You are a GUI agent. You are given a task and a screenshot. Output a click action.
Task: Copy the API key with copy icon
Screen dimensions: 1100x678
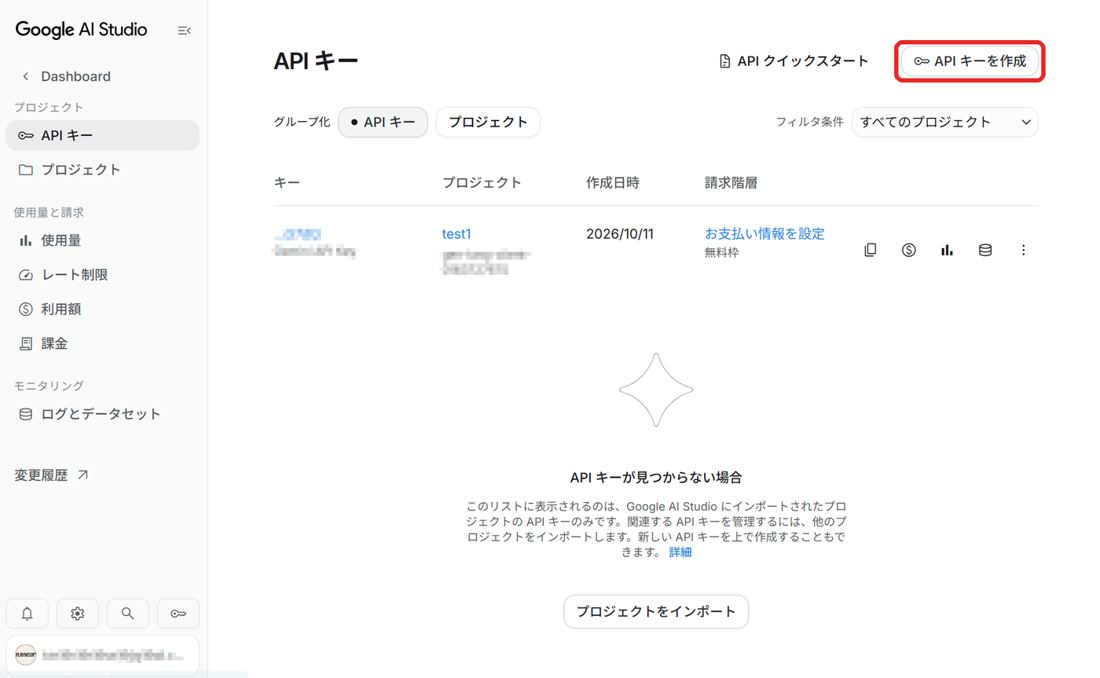(x=870, y=250)
